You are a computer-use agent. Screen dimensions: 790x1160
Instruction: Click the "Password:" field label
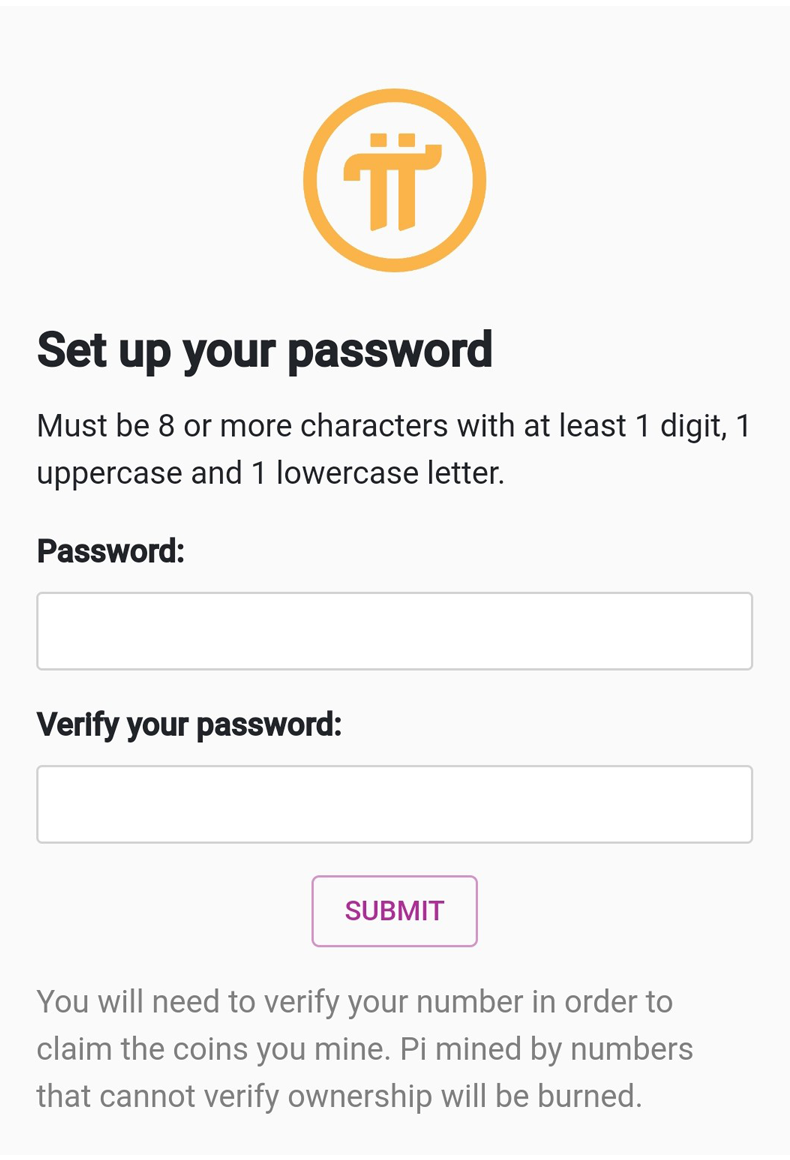point(110,551)
